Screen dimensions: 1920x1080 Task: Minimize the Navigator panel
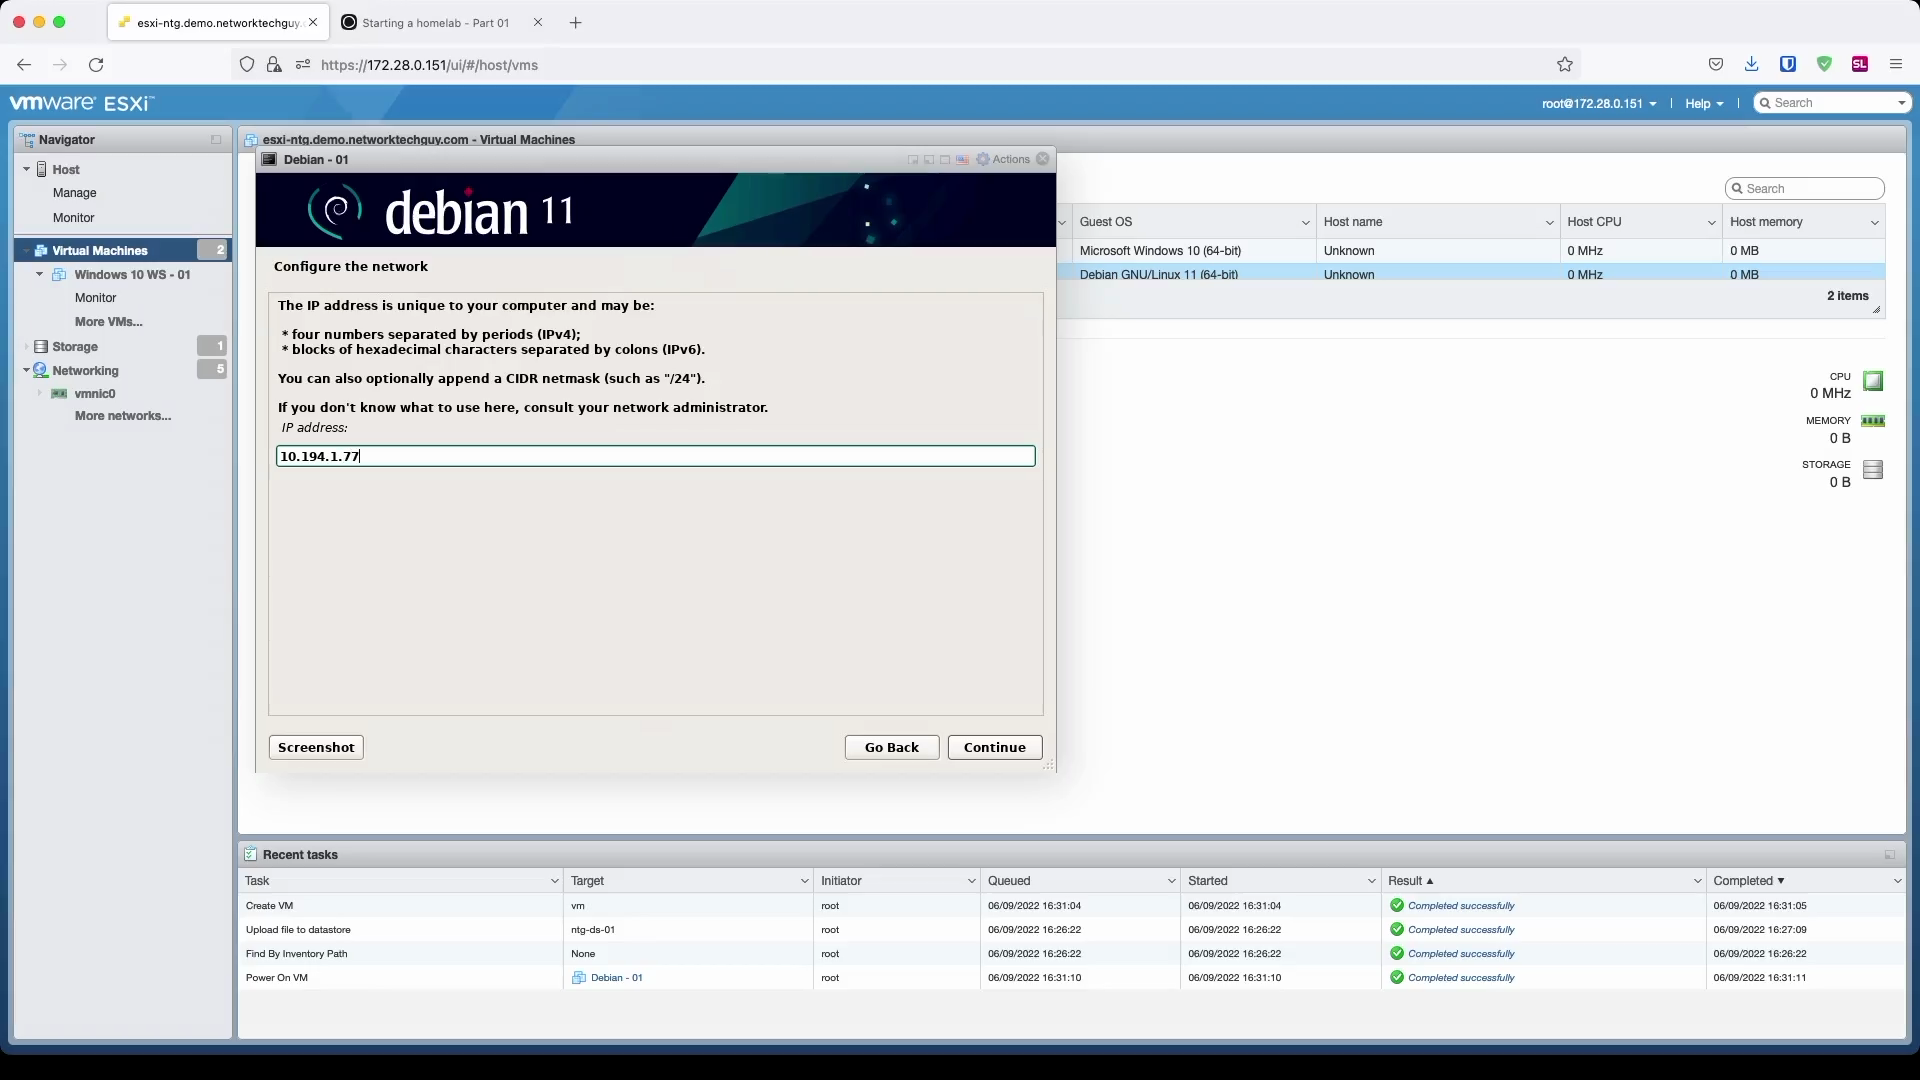click(x=216, y=140)
